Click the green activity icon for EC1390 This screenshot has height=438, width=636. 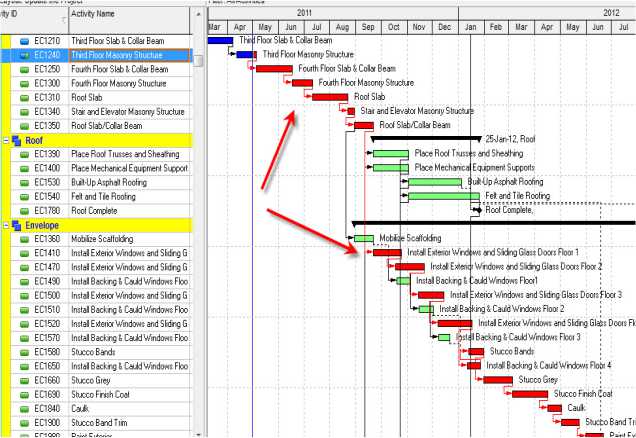tap(25, 155)
